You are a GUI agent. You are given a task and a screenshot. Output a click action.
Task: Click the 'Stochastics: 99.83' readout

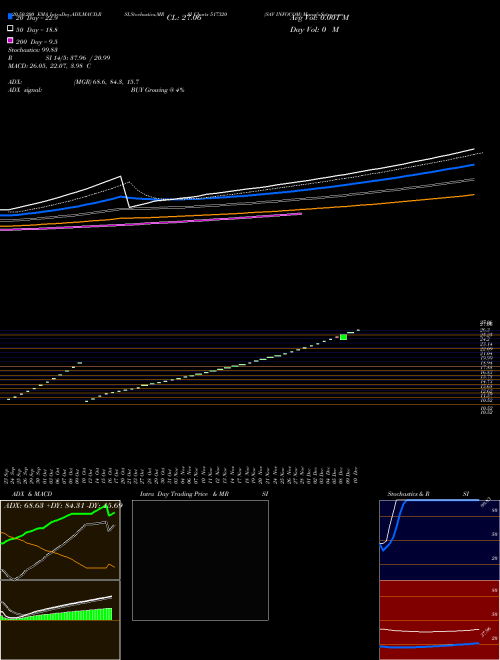click(x=33, y=50)
